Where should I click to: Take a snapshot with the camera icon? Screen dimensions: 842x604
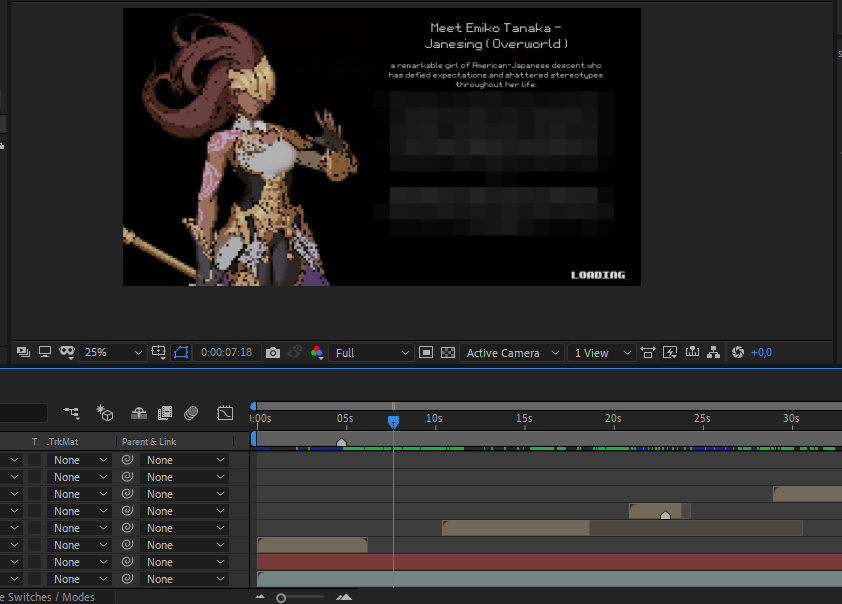tap(273, 353)
